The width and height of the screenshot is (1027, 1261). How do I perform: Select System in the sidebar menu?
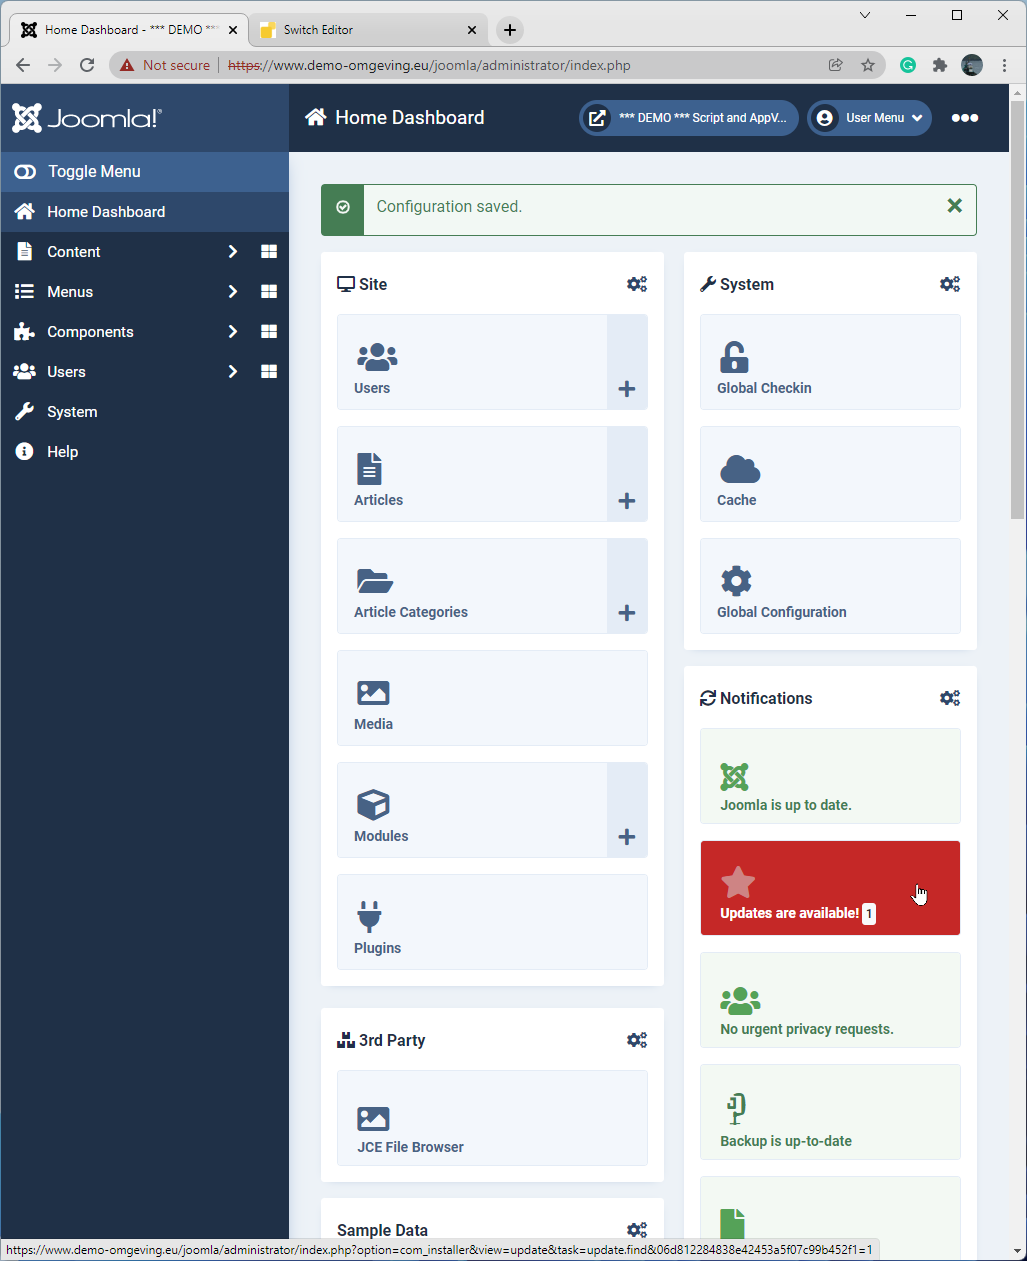tap(72, 412)
